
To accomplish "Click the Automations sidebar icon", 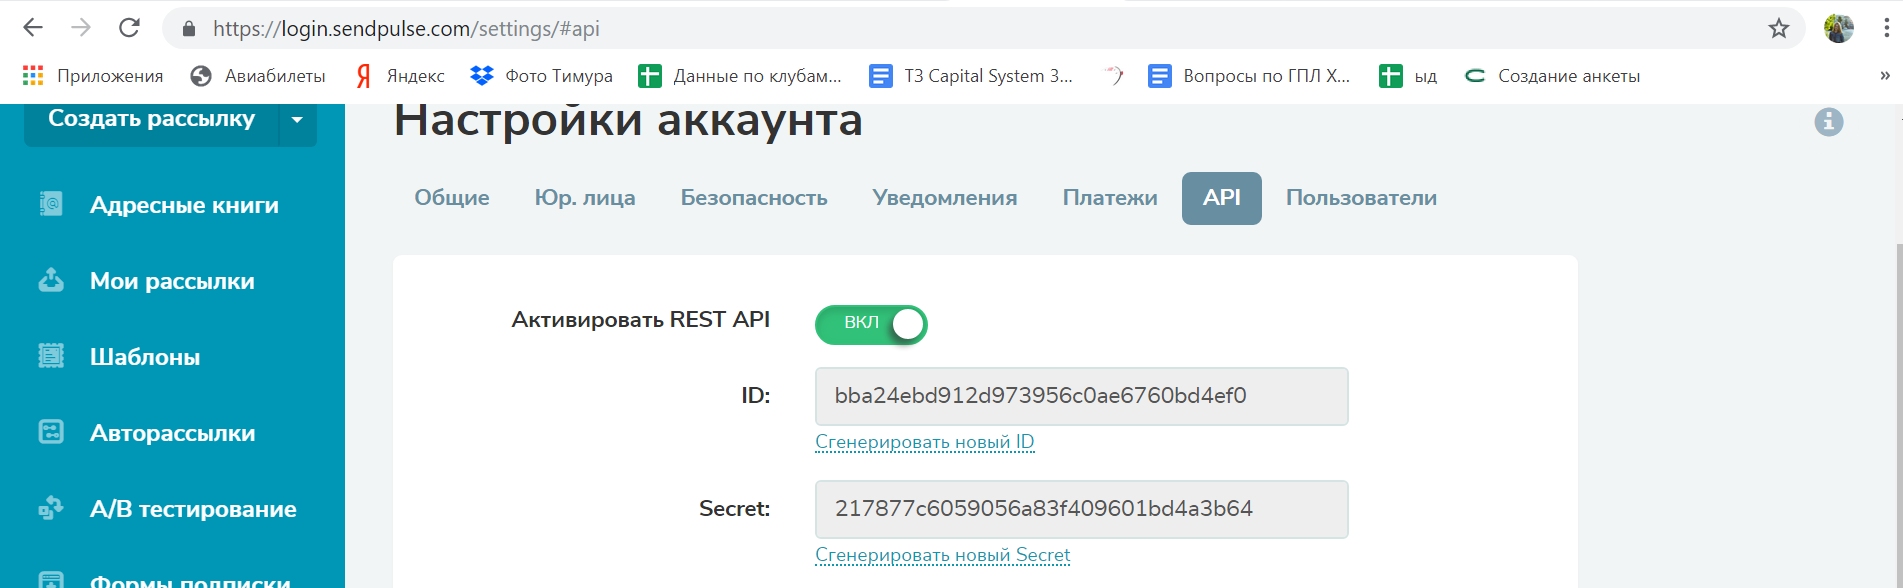I will [51, 432].
